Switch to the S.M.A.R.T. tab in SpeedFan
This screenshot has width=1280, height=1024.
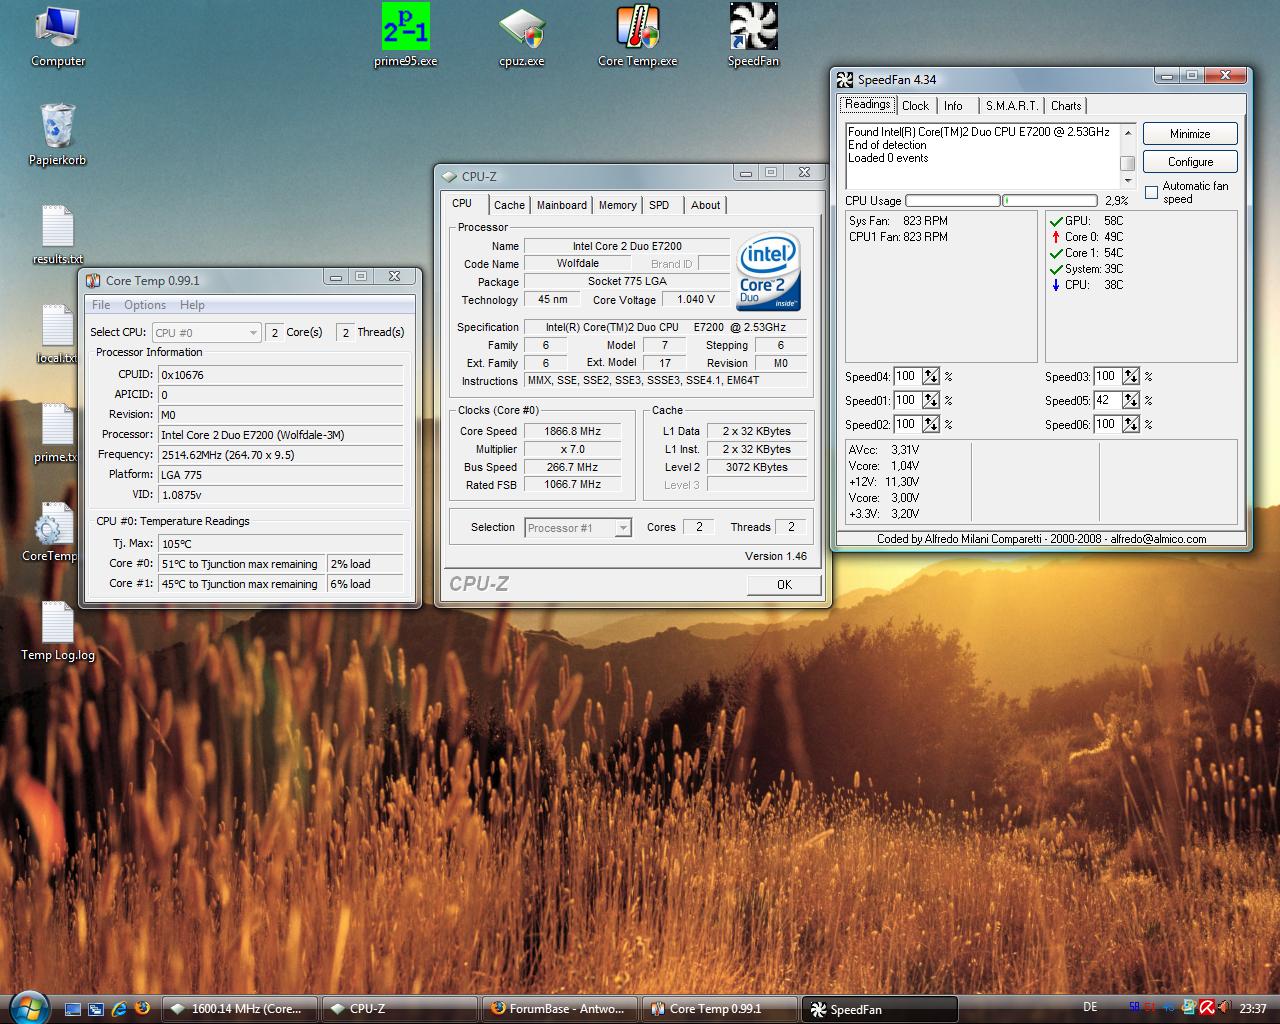pyautogui.click(x=1011, y=106)
